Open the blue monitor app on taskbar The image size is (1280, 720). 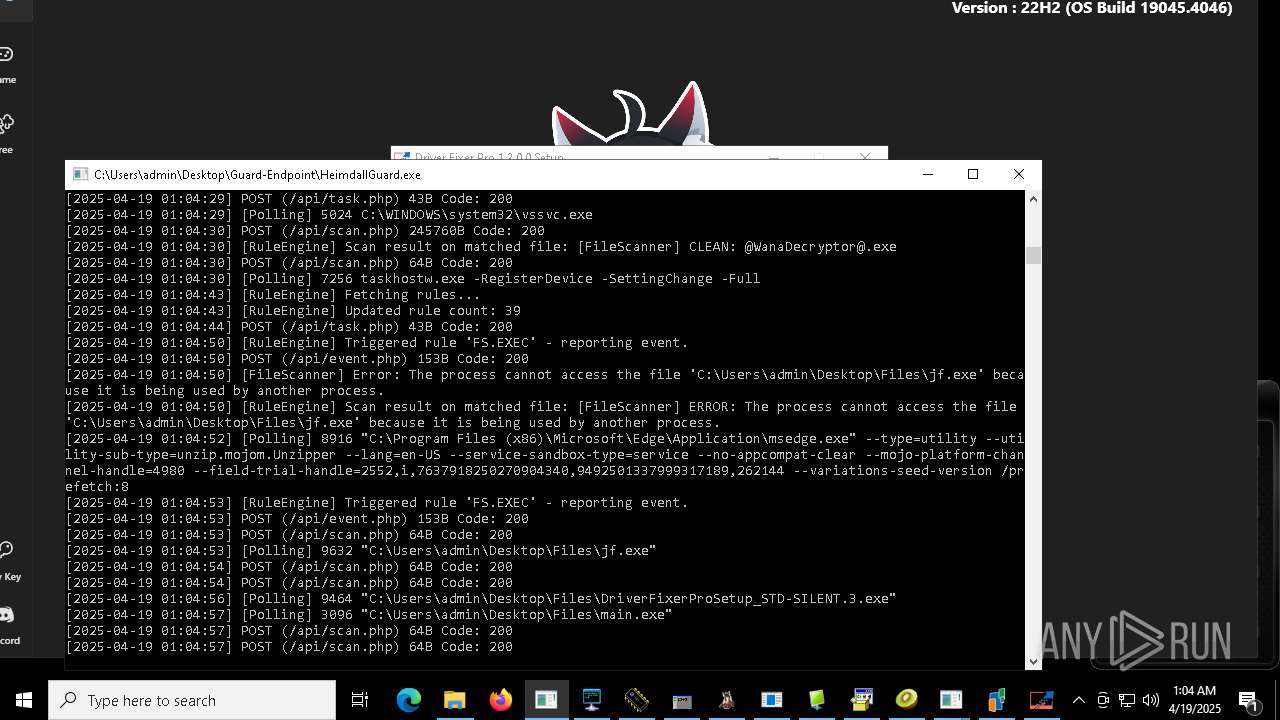[592, 700]
